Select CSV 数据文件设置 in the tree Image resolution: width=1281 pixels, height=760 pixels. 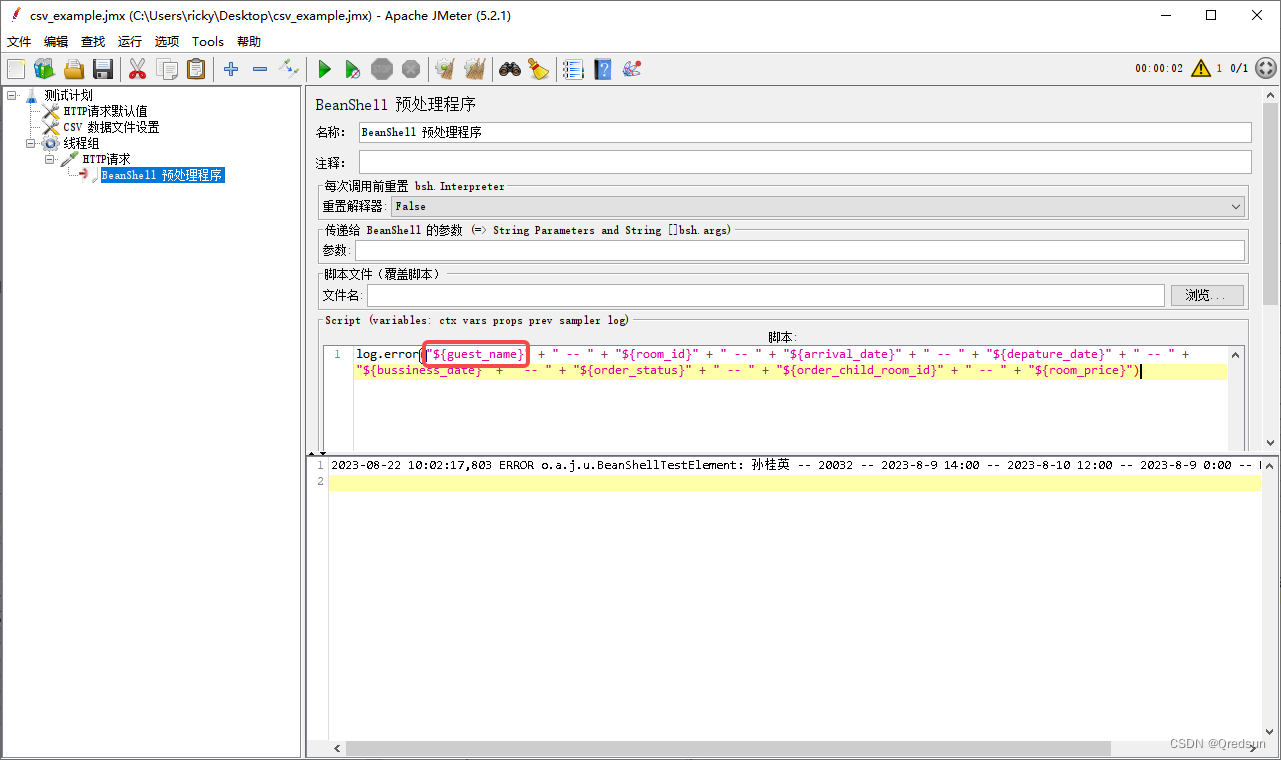coord(111,127)
